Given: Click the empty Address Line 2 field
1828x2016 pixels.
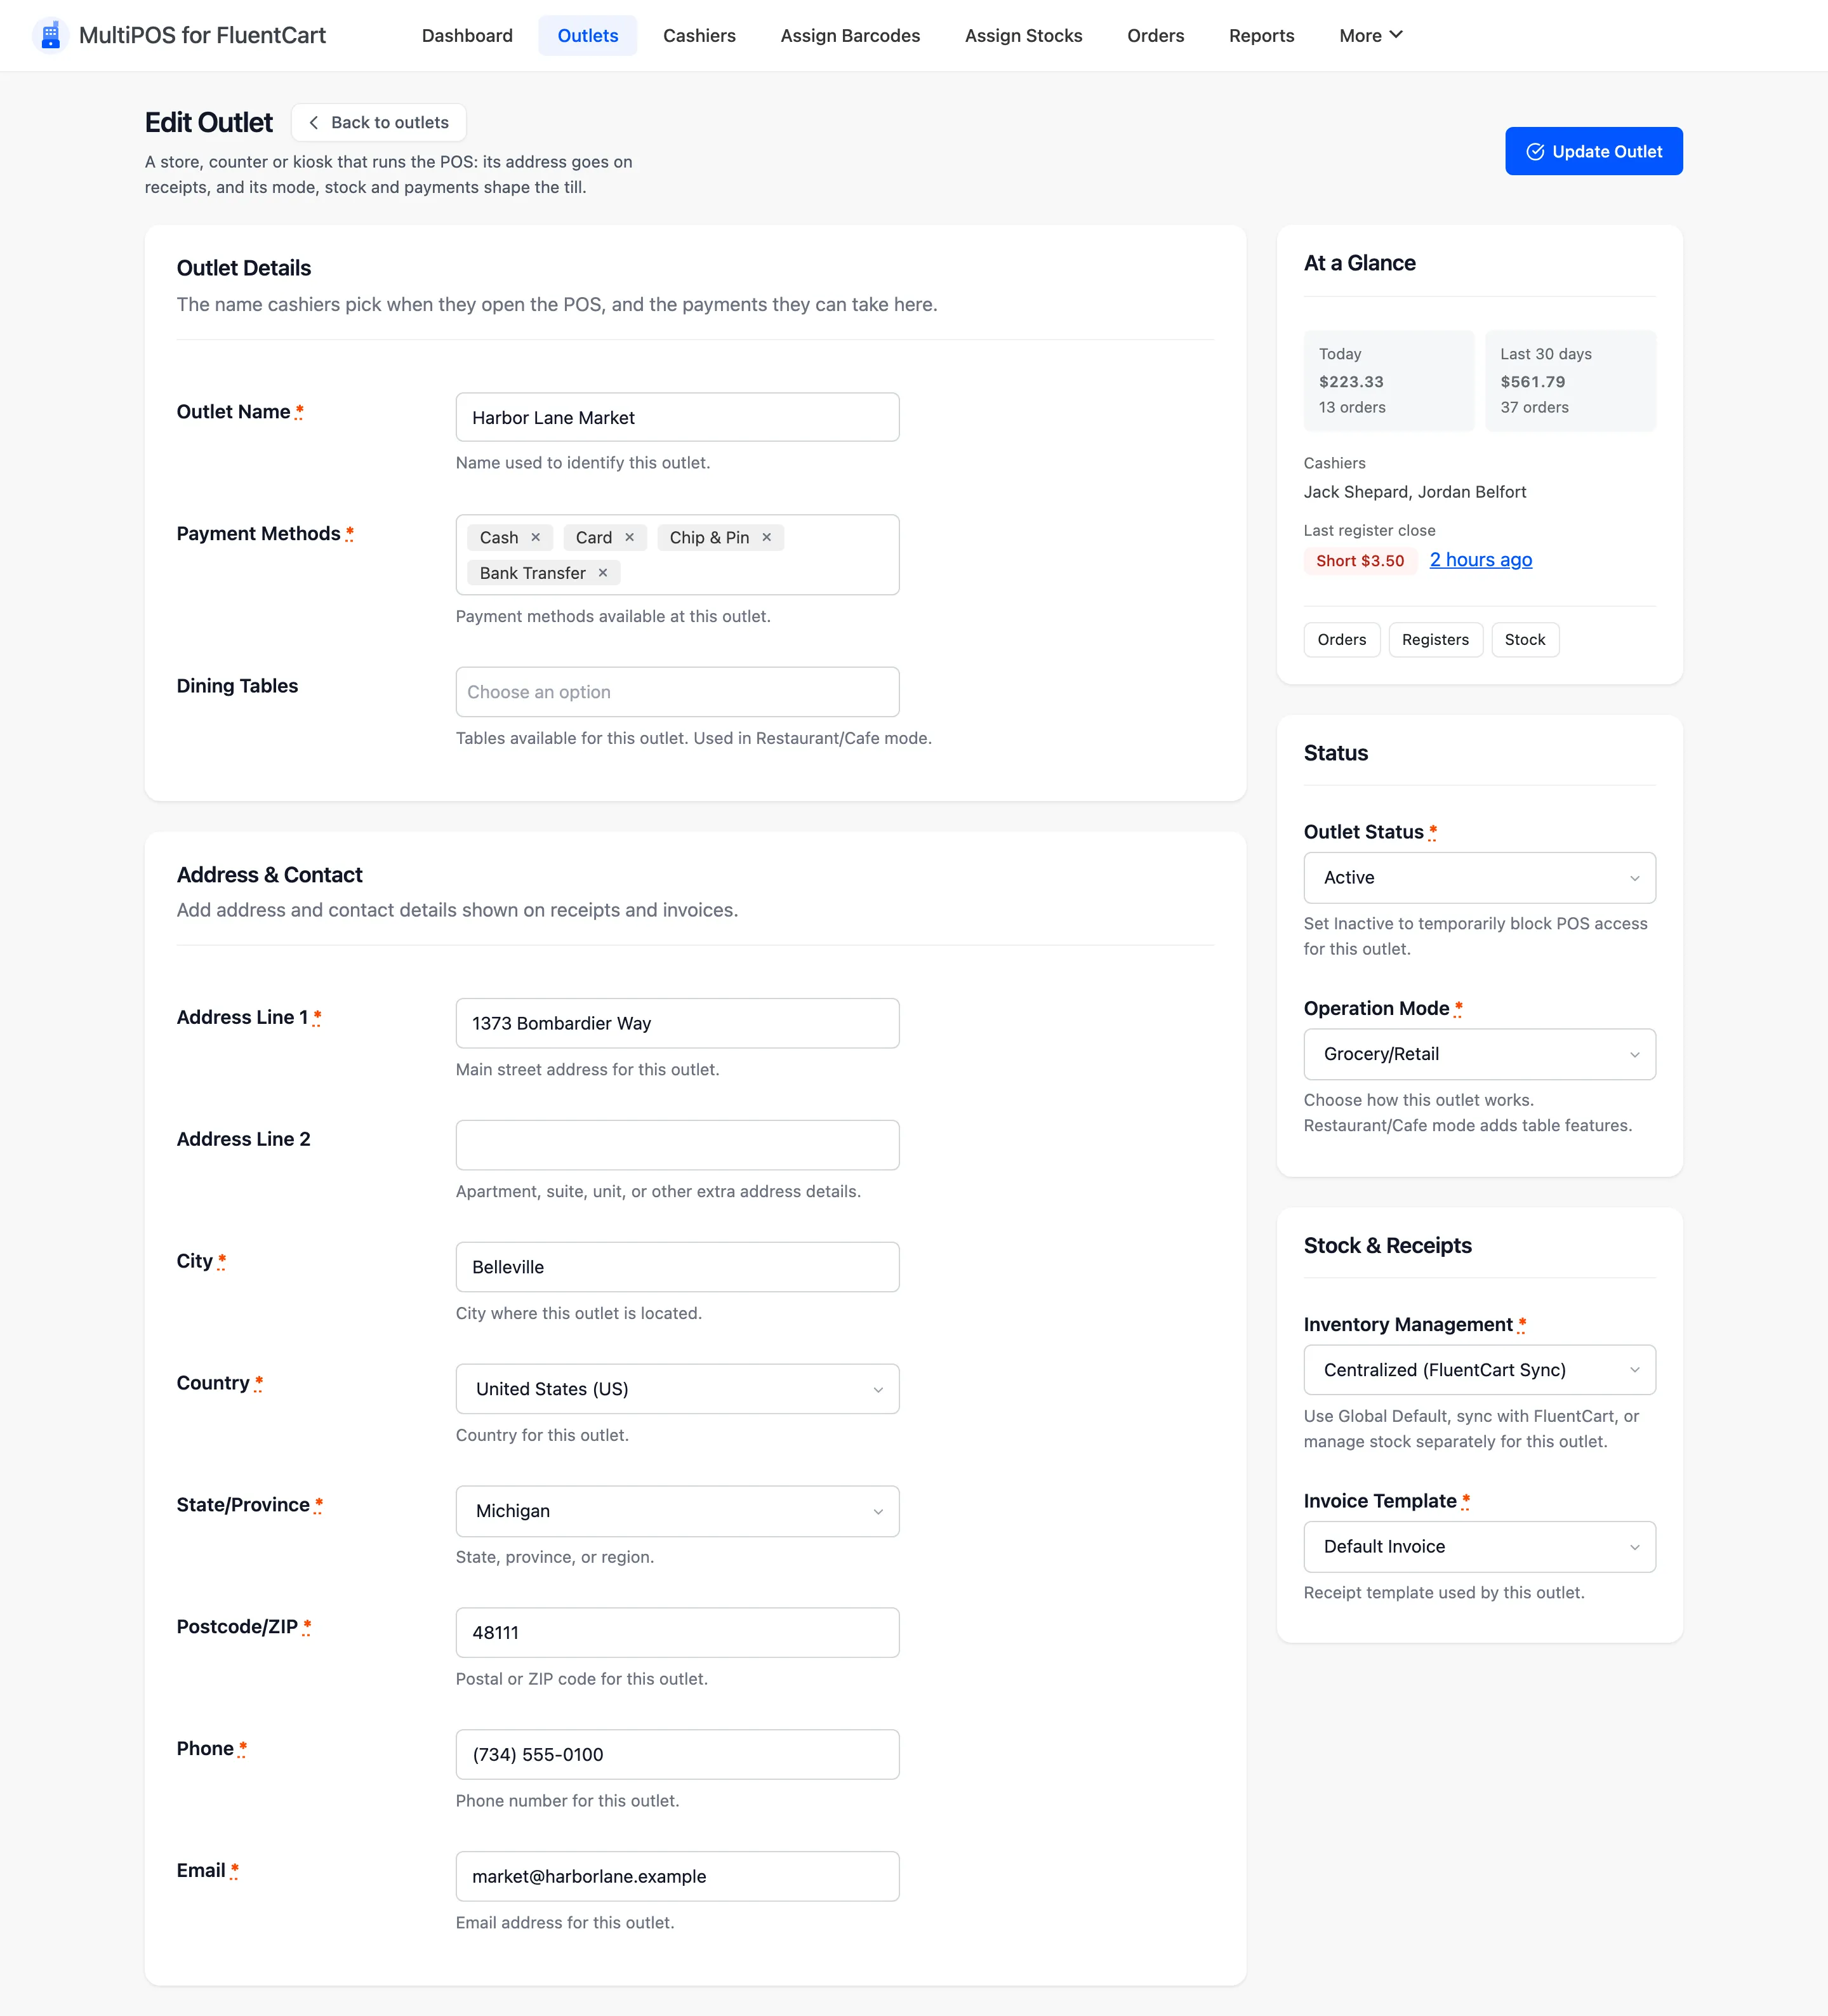Looking at the screenshot, I should click(x=677, y=1145).
